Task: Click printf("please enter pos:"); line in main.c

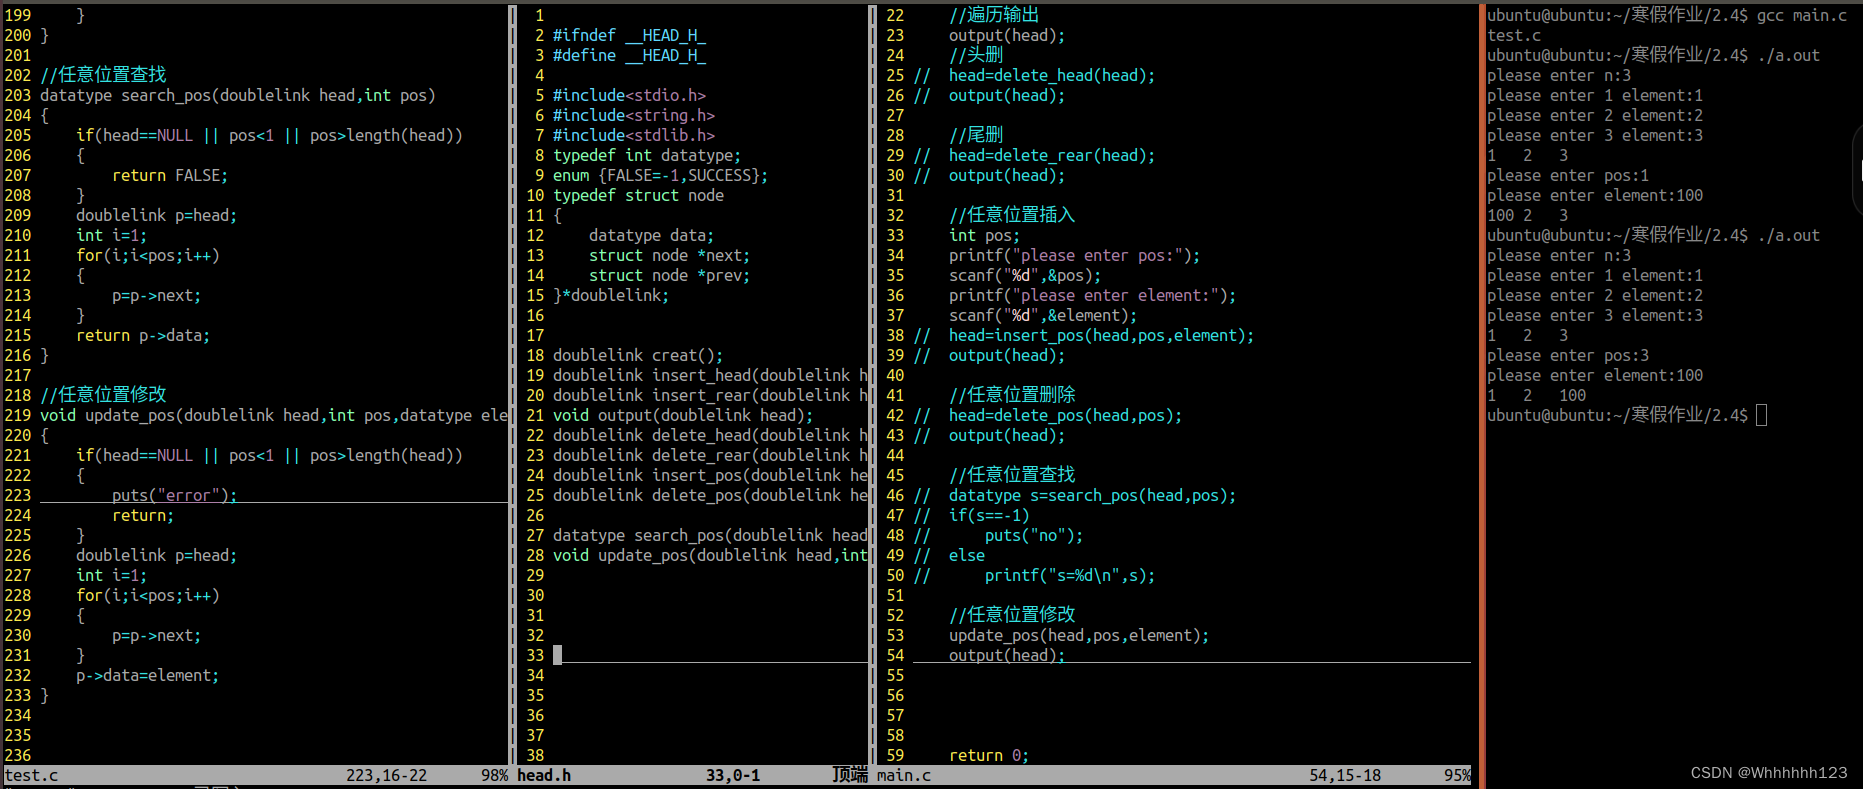Action: coord(1075,255)
